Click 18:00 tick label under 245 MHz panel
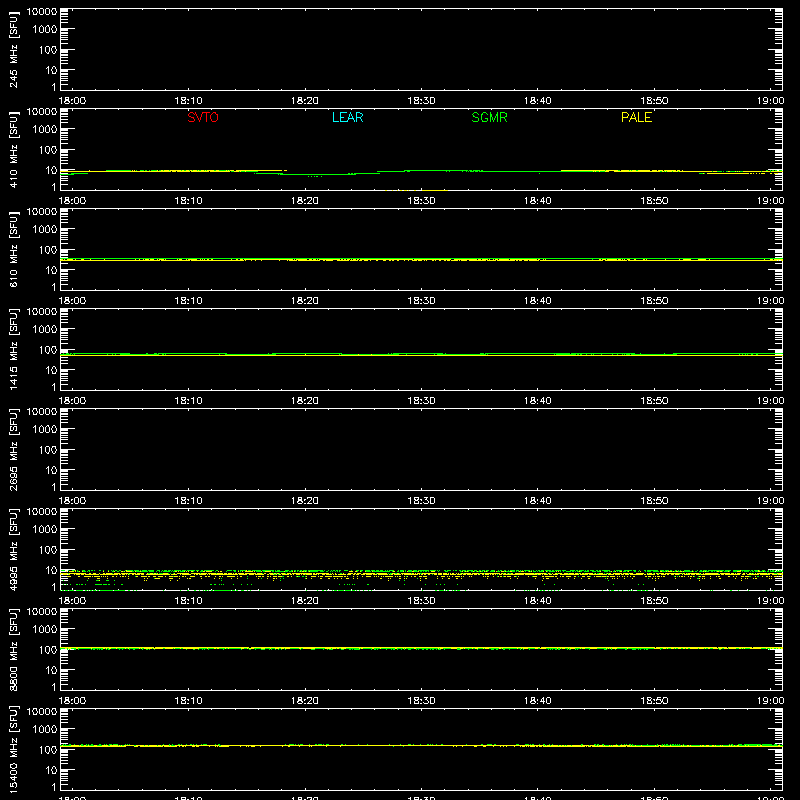The width and height of the screenshot is (800, 800). tap(72, 101)
